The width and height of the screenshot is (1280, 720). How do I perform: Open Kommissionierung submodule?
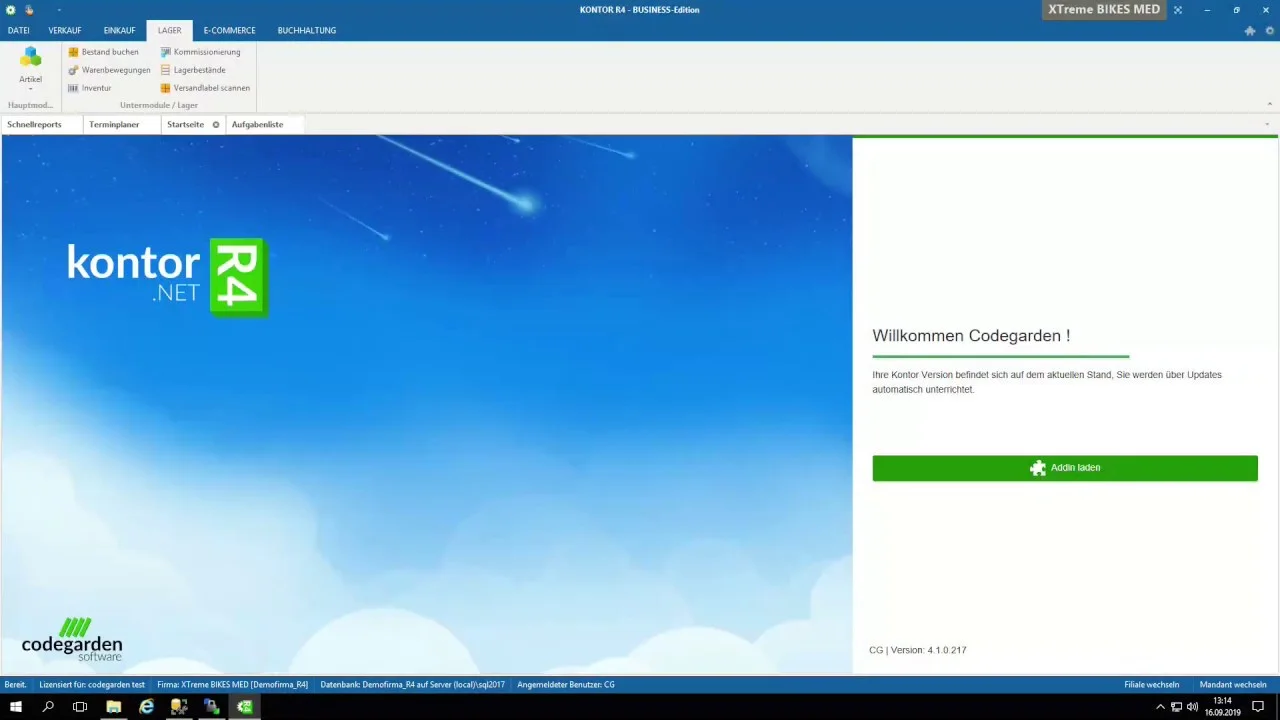(200, 52)
